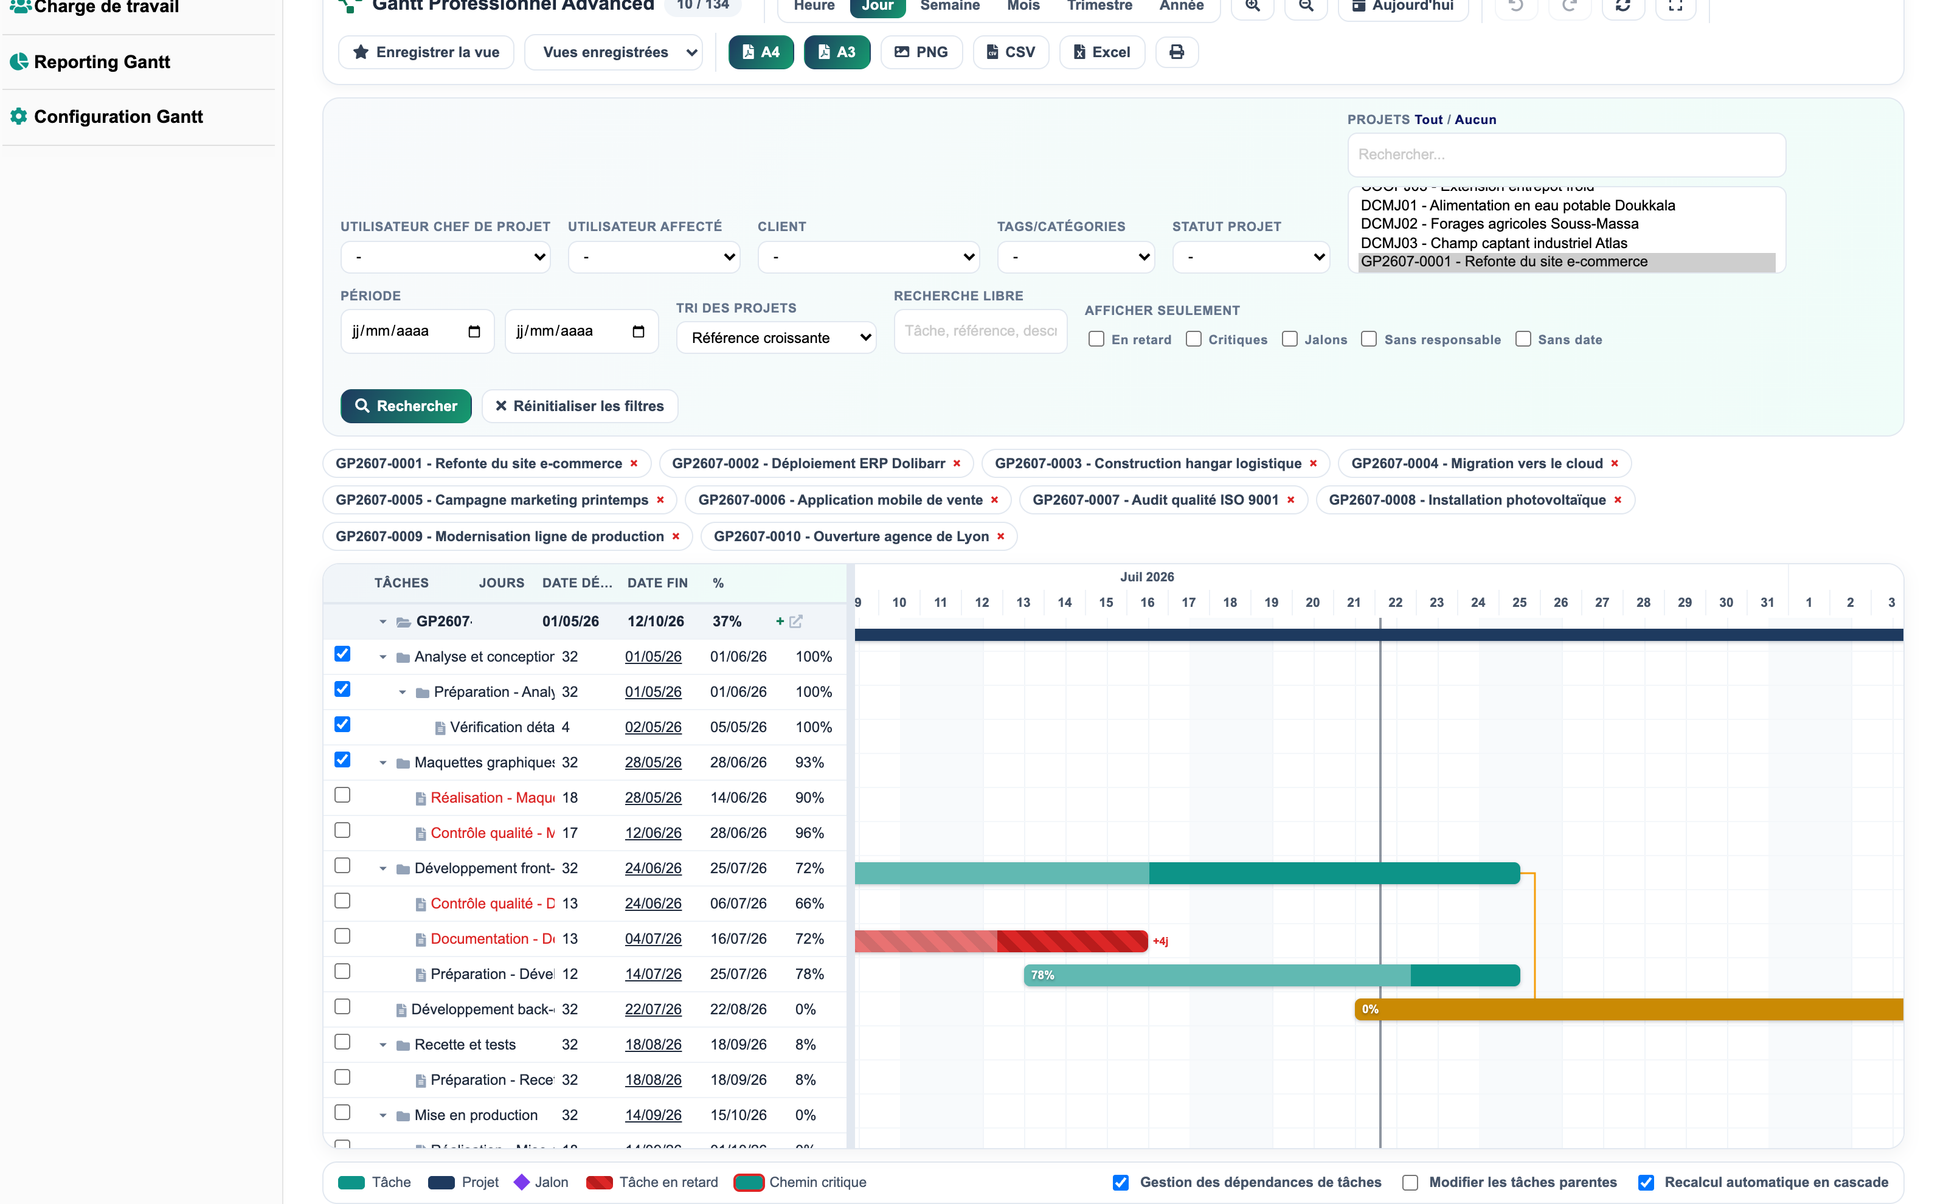
Task: Export data to Excel
Action: (1102, 52)
